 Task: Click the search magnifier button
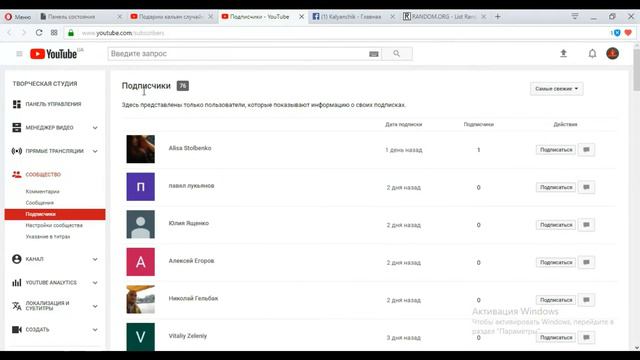(x=396, y=53)
